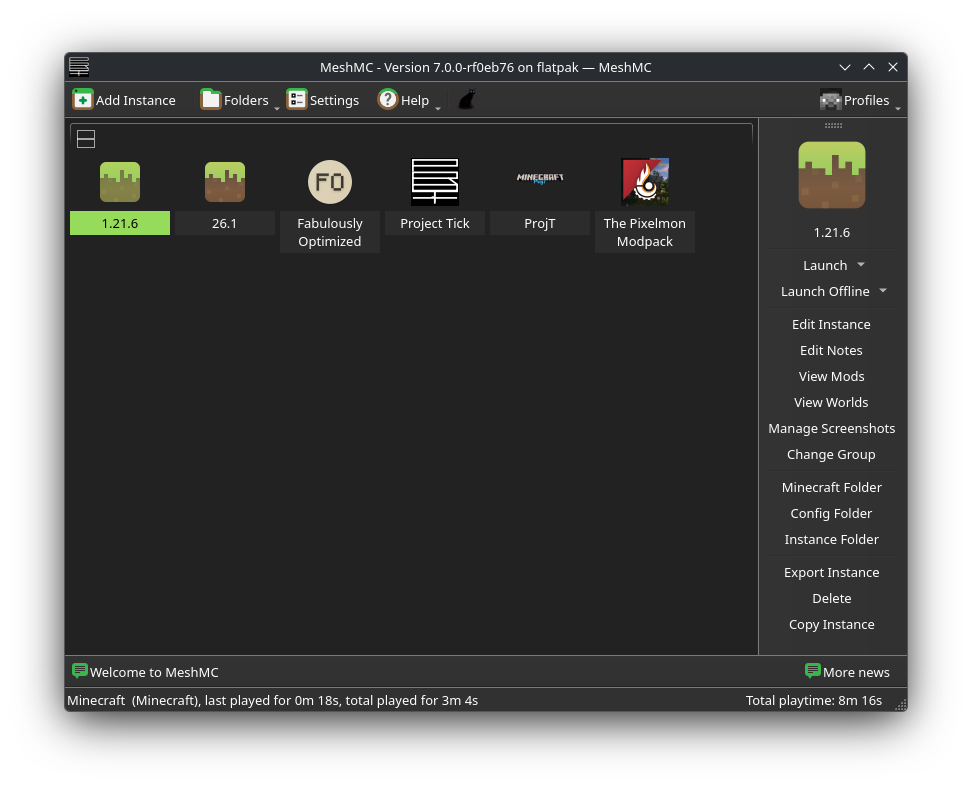
Task: Select The Pixelmon Modpack instance icon
Action: pyautogui.click(x=644, y=182)
